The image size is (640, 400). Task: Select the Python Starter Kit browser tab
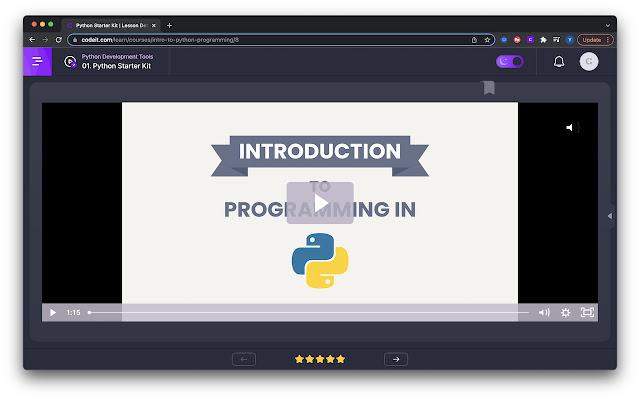111,25
